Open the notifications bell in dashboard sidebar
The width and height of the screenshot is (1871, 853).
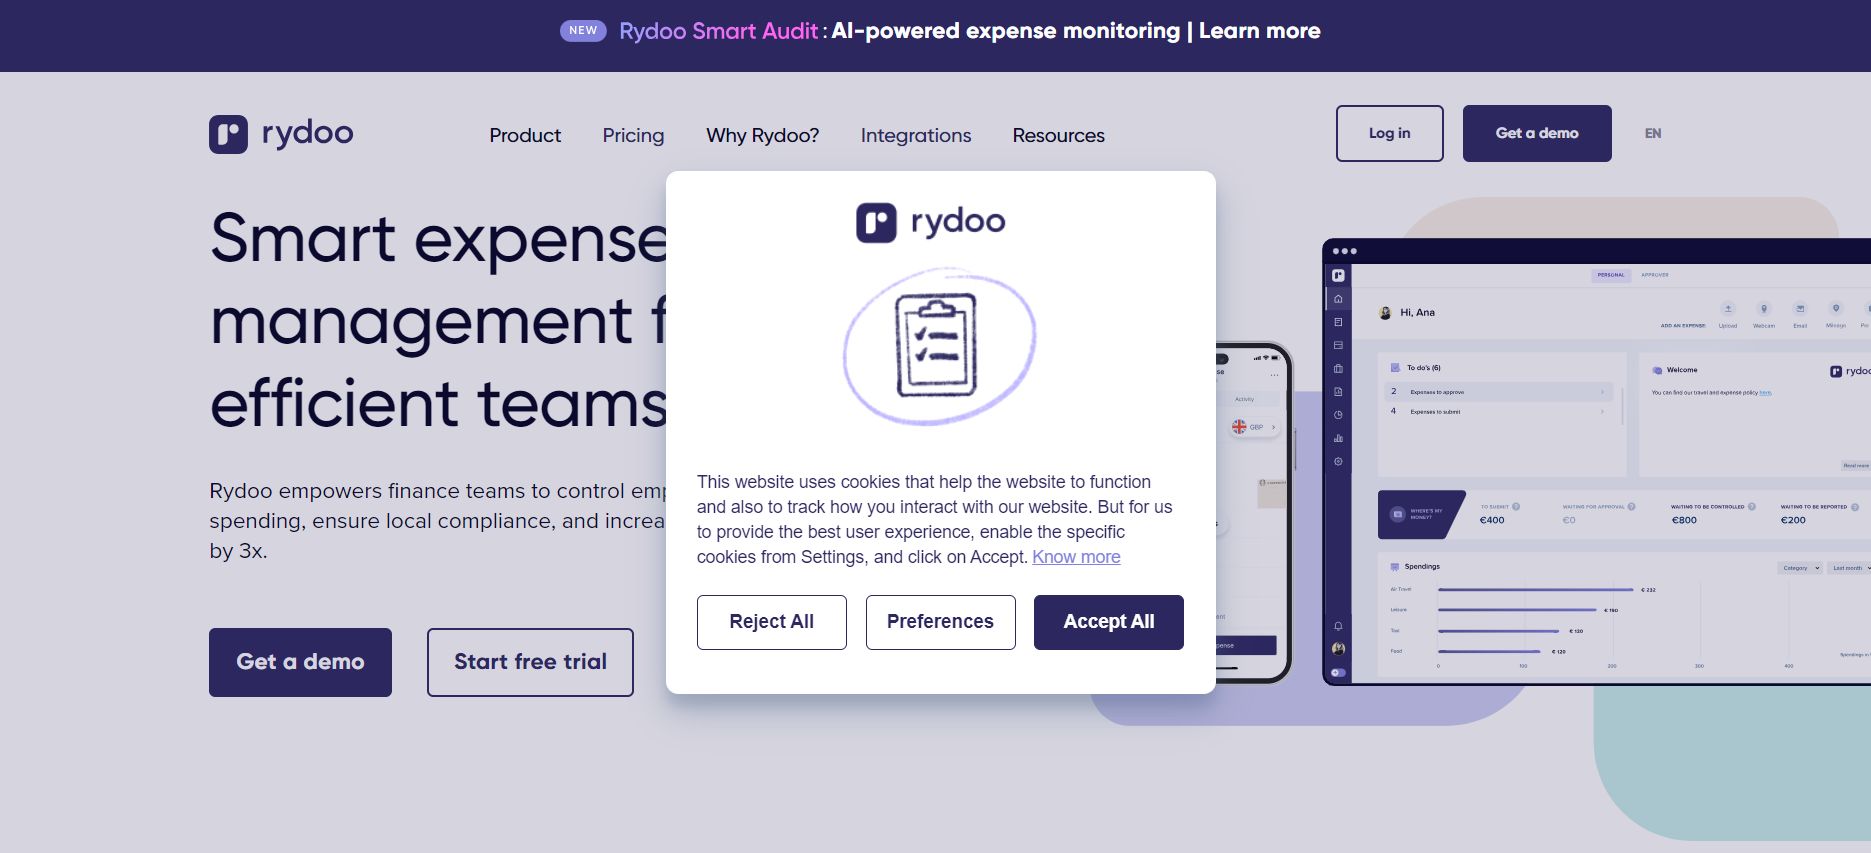pyautogui.click(x=1338, y=627)
